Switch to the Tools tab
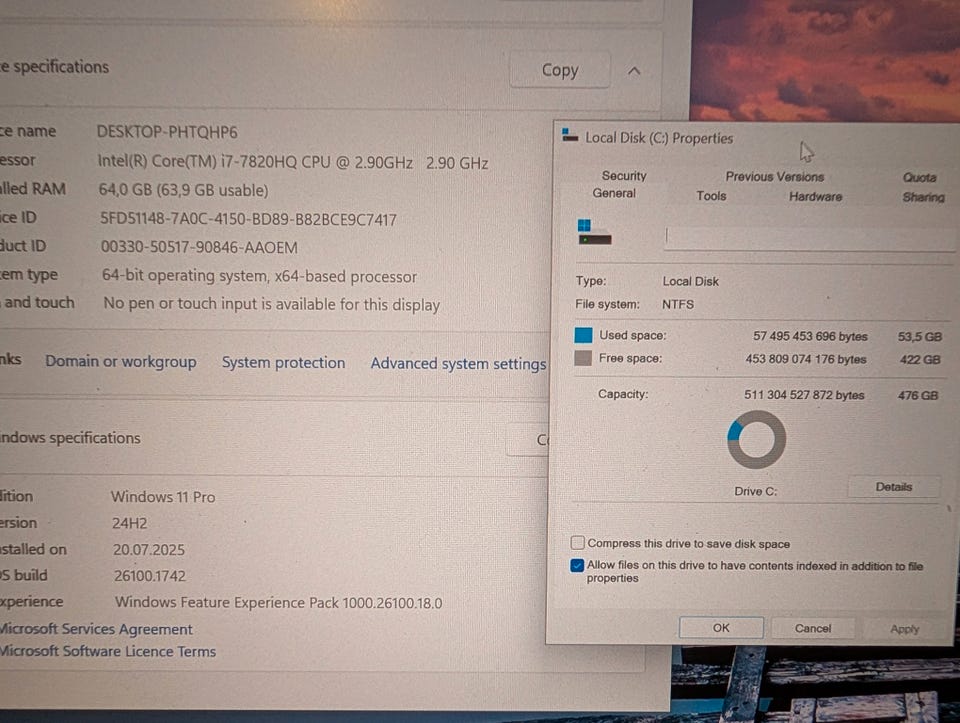Viewport: 960px width, 723px height. click(x=711, y=196)
